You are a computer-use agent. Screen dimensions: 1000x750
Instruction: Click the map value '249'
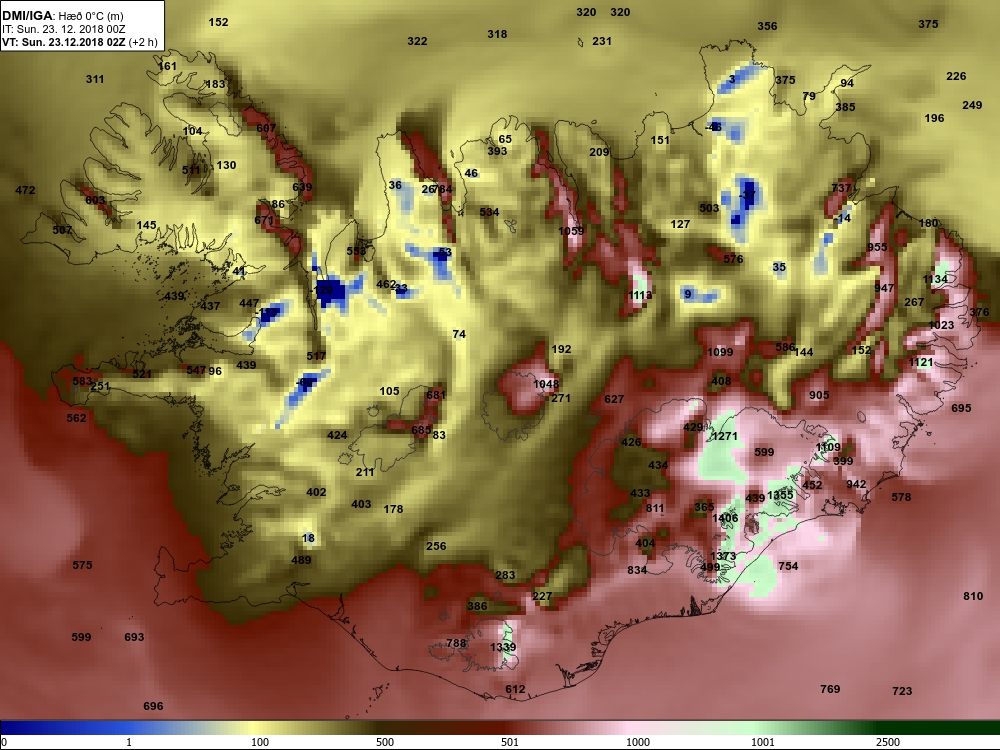(972, 105)
